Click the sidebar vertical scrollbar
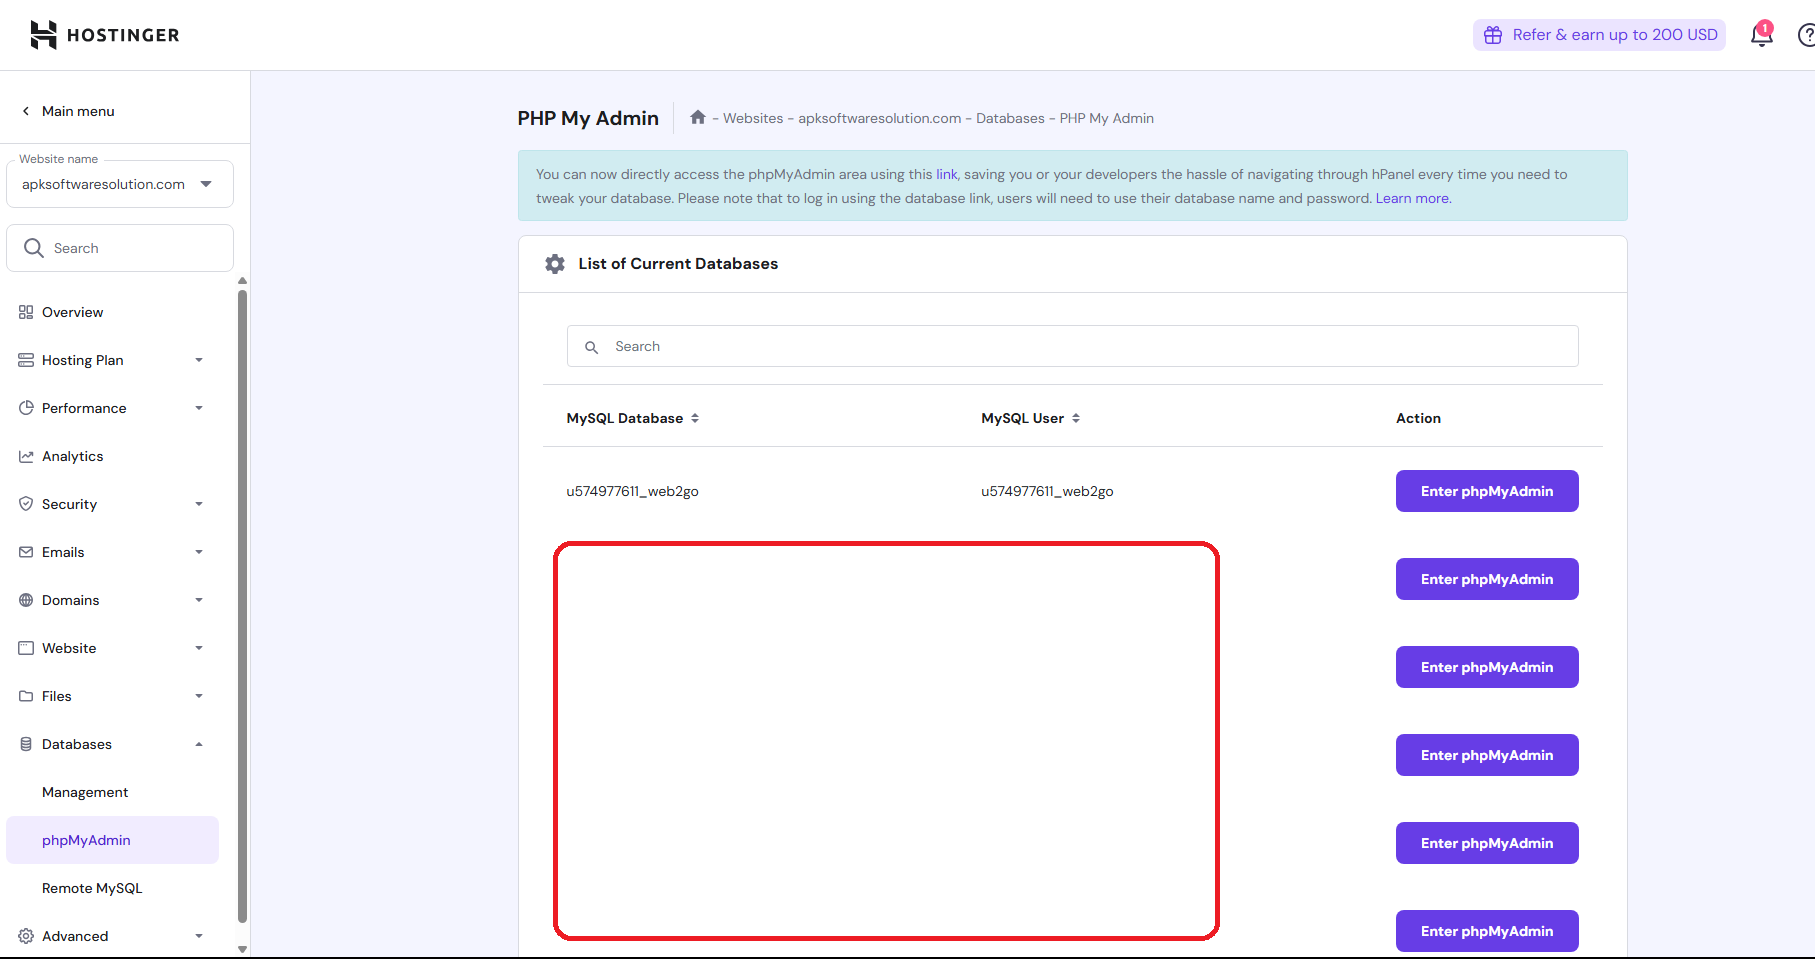This screenshot has height=959, width=1815. (242, 600)
